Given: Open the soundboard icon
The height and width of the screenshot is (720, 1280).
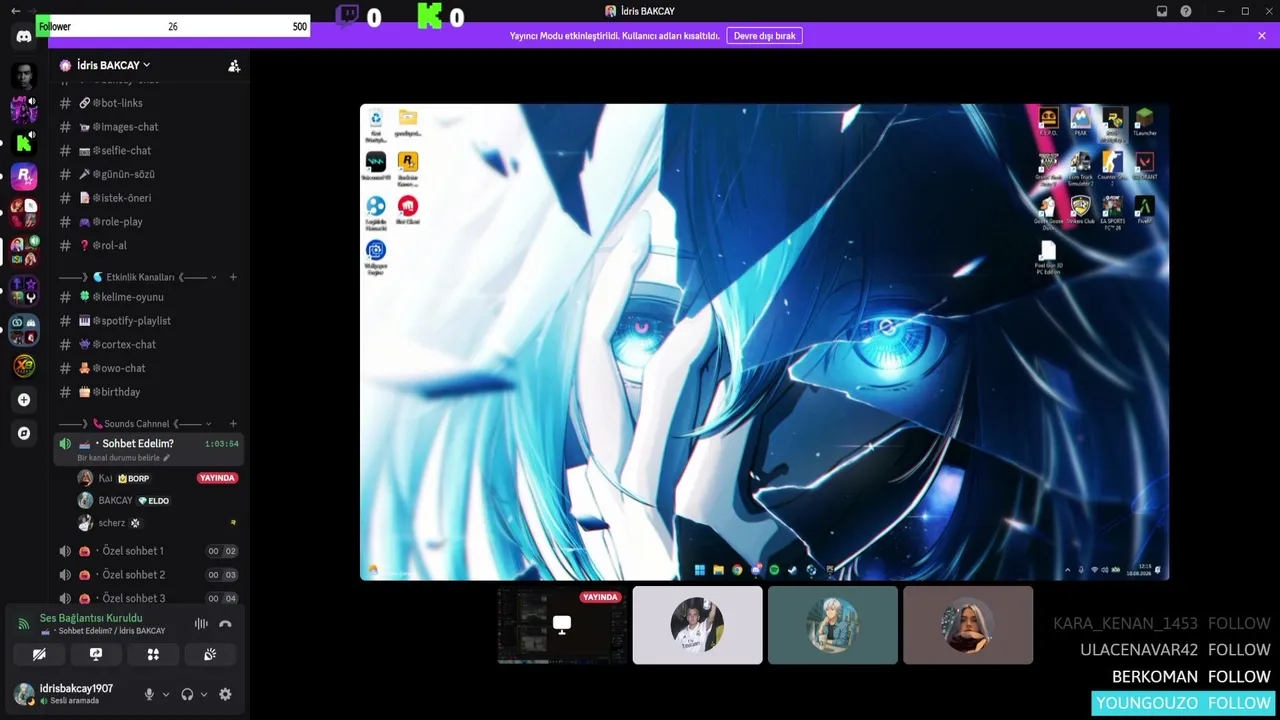Looking at the screenshot, I should point(210,654).
